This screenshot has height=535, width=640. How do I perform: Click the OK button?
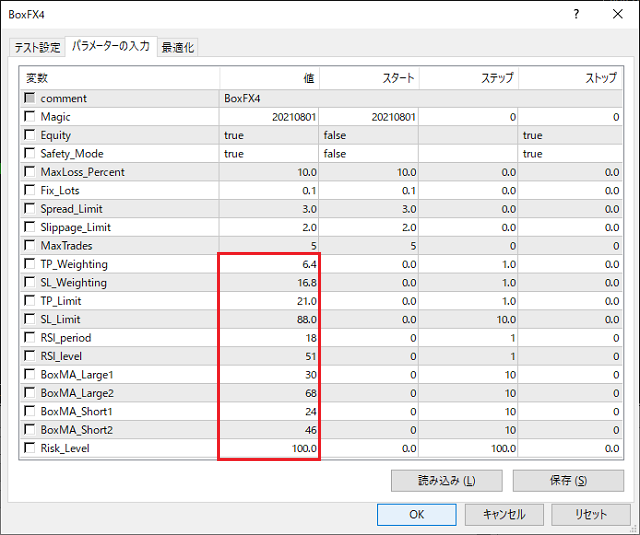pyautogui.click(x=417, y=514)
